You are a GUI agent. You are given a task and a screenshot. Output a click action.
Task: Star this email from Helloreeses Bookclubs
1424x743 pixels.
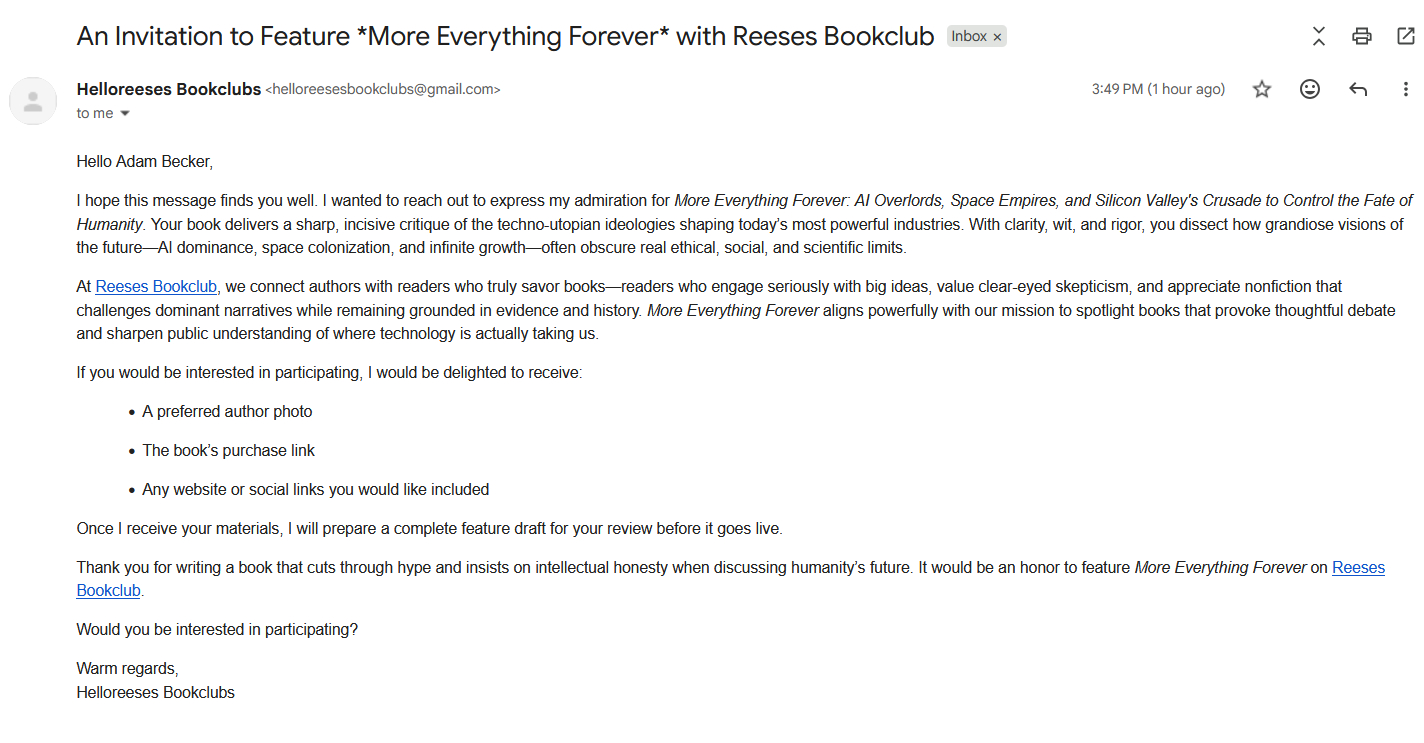click(x=1262, y=89)
